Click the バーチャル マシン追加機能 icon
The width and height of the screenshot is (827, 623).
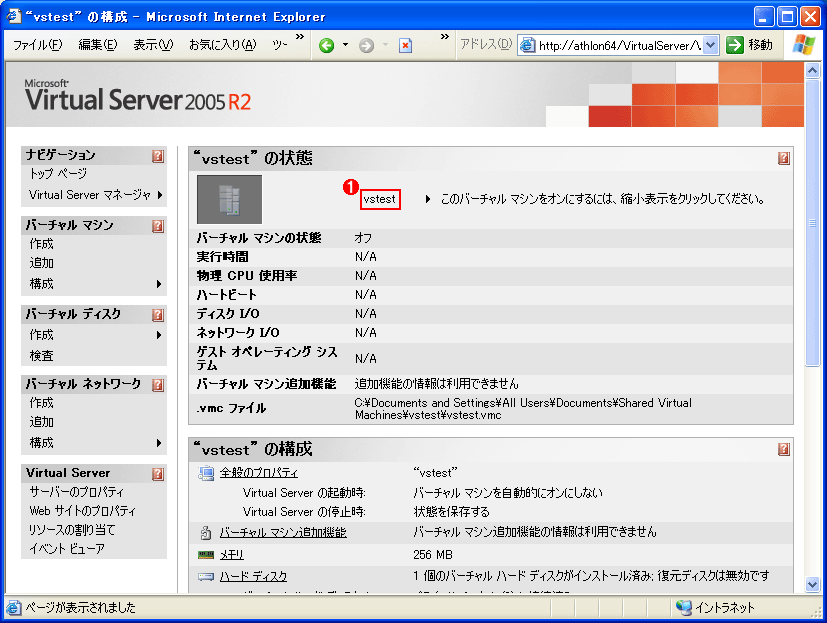pos(206,532)
